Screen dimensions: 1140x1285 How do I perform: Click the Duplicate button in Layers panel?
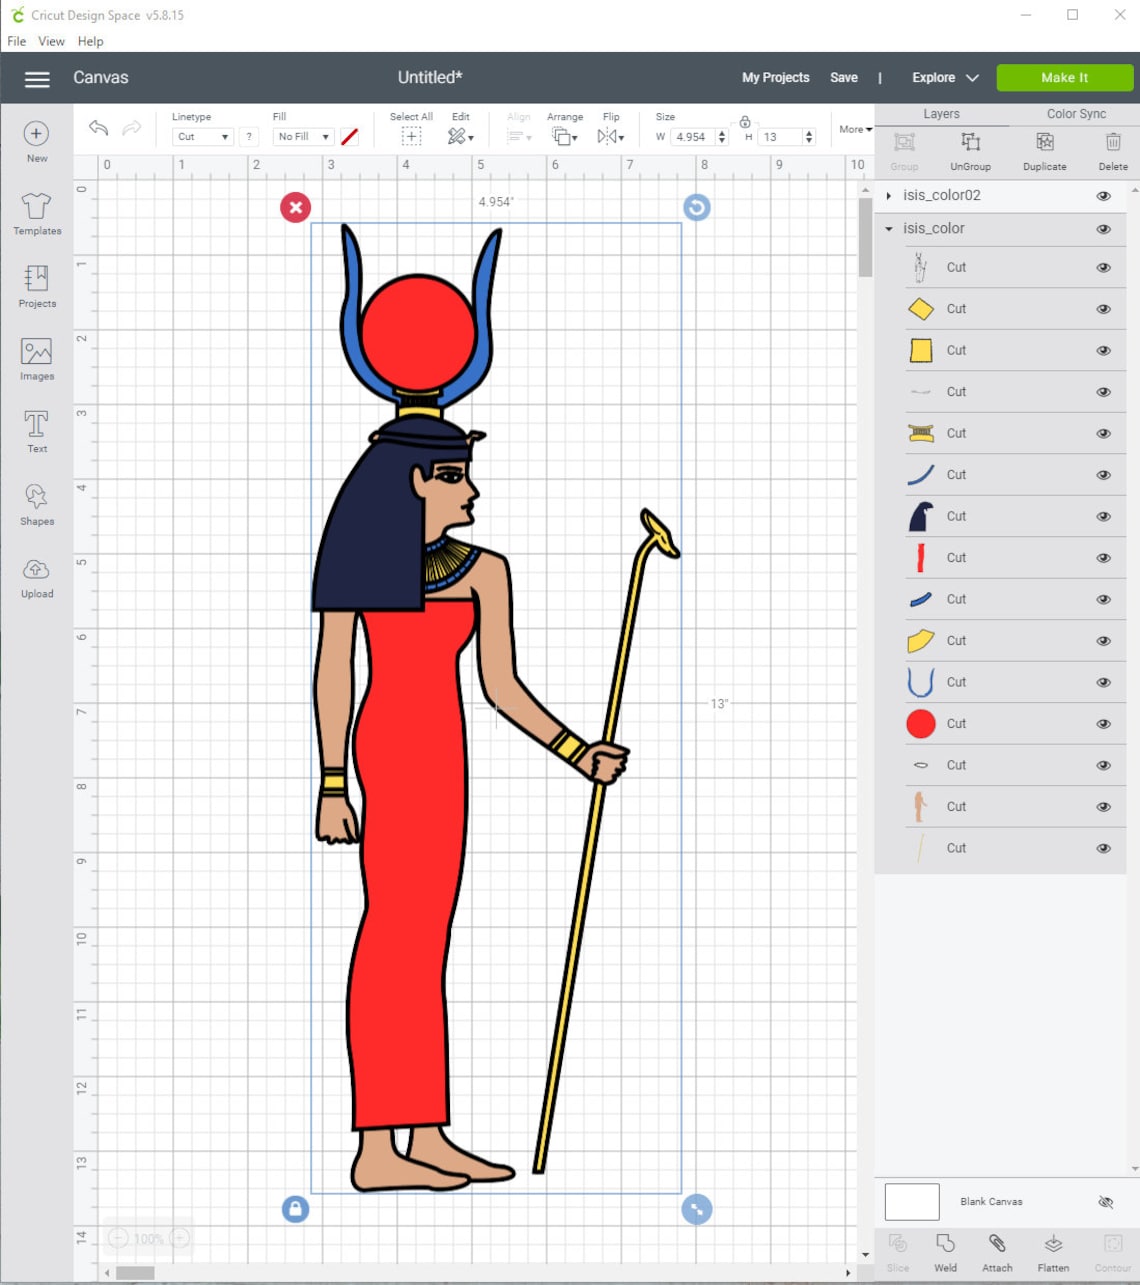point(1044,150)
